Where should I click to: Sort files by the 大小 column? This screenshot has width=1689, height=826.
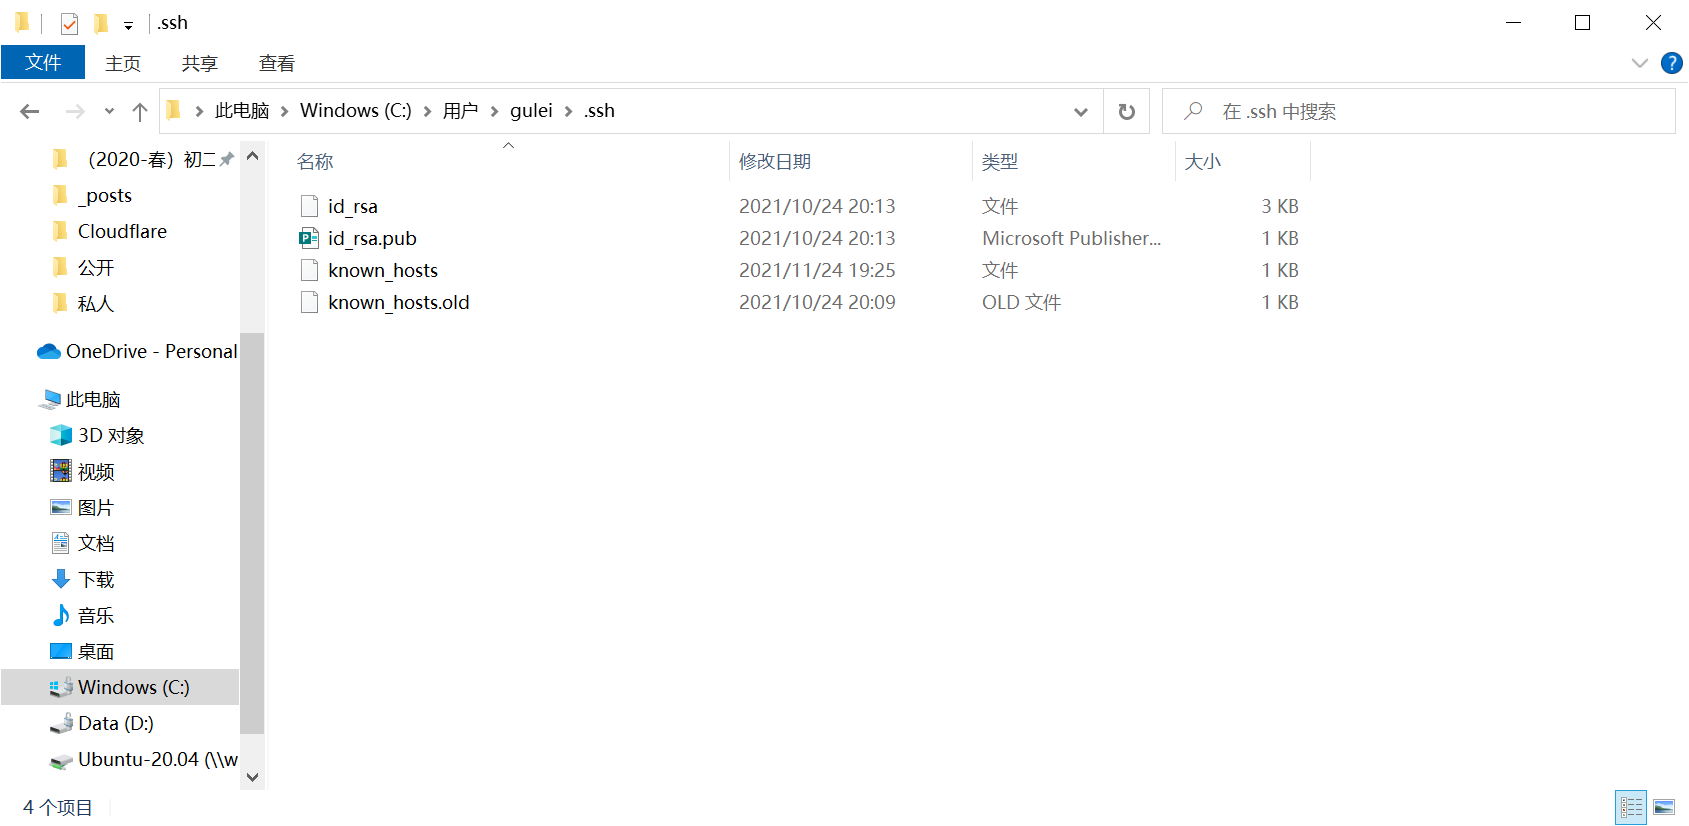point(1203,162)
